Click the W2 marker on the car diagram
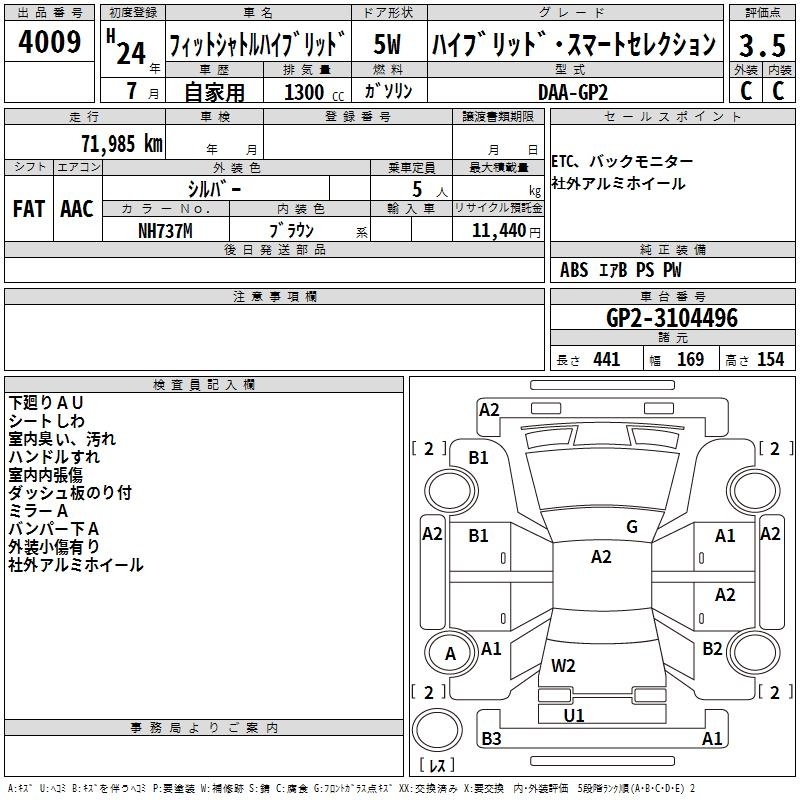The height and width of the screenshot is (800, 800). tap(563, 665)
